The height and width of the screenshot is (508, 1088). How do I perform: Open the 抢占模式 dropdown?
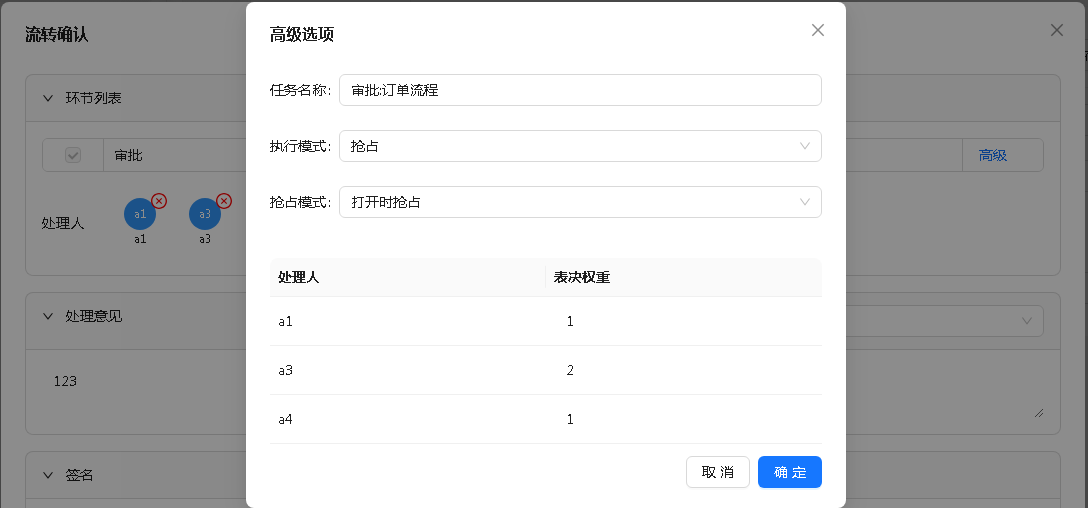[x=580, y=202]
